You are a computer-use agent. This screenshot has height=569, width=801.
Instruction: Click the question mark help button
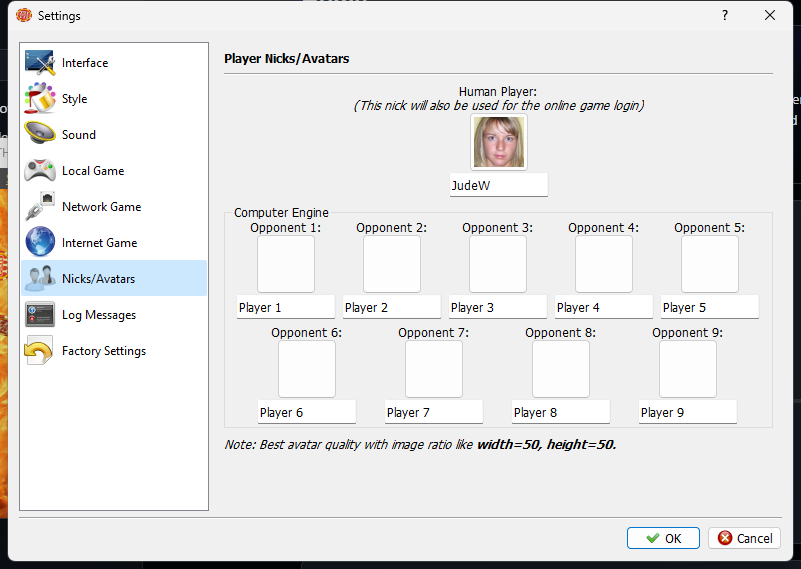point(725,15)
